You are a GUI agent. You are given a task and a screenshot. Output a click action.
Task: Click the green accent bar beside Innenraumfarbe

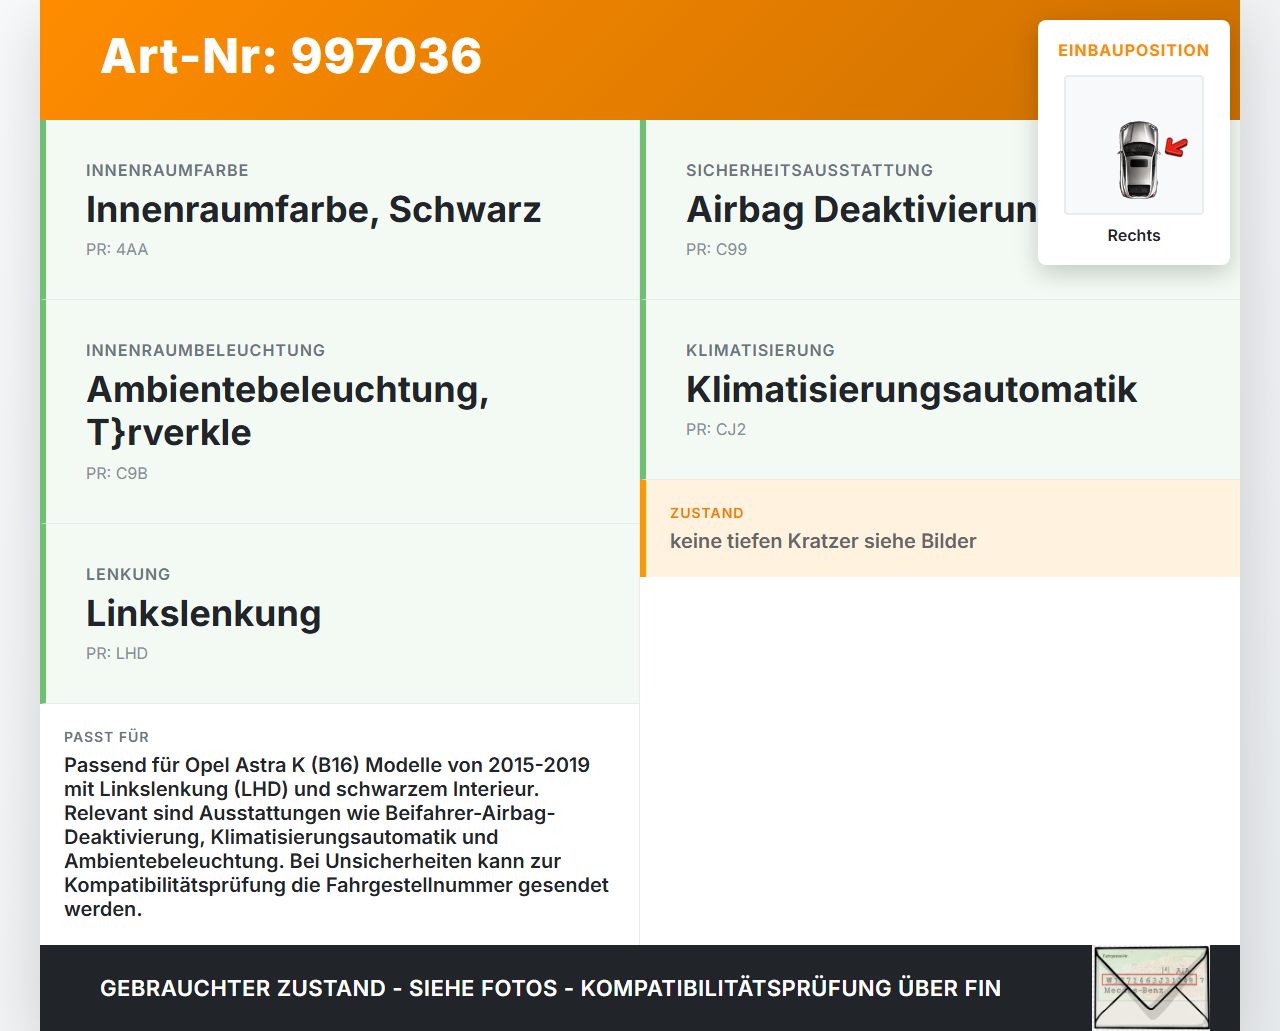42,210
